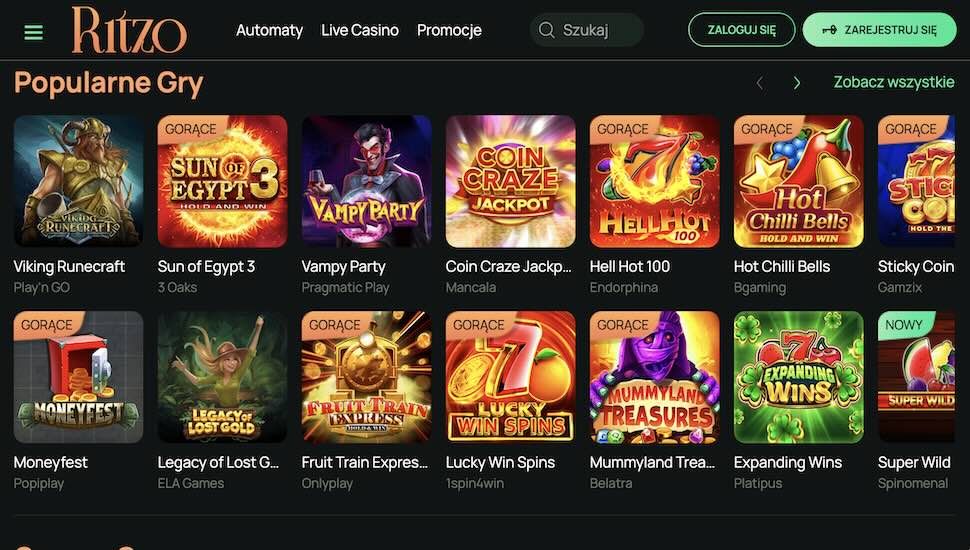The height and width of the screenshot is (550, 970).
Task: Follow the Zobacz wszystkie link
Action: pos(894,82)
